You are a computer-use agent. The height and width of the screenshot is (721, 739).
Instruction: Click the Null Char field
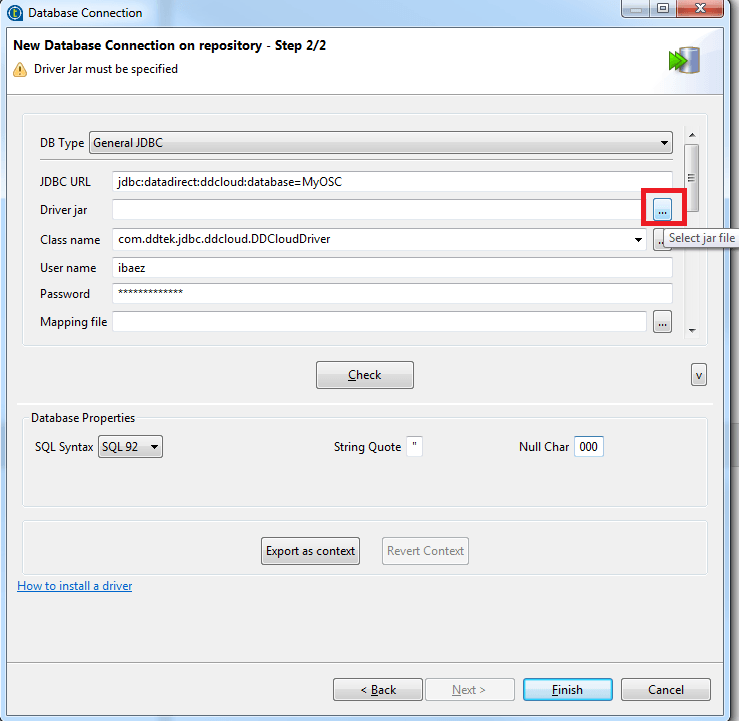point(589,447)
